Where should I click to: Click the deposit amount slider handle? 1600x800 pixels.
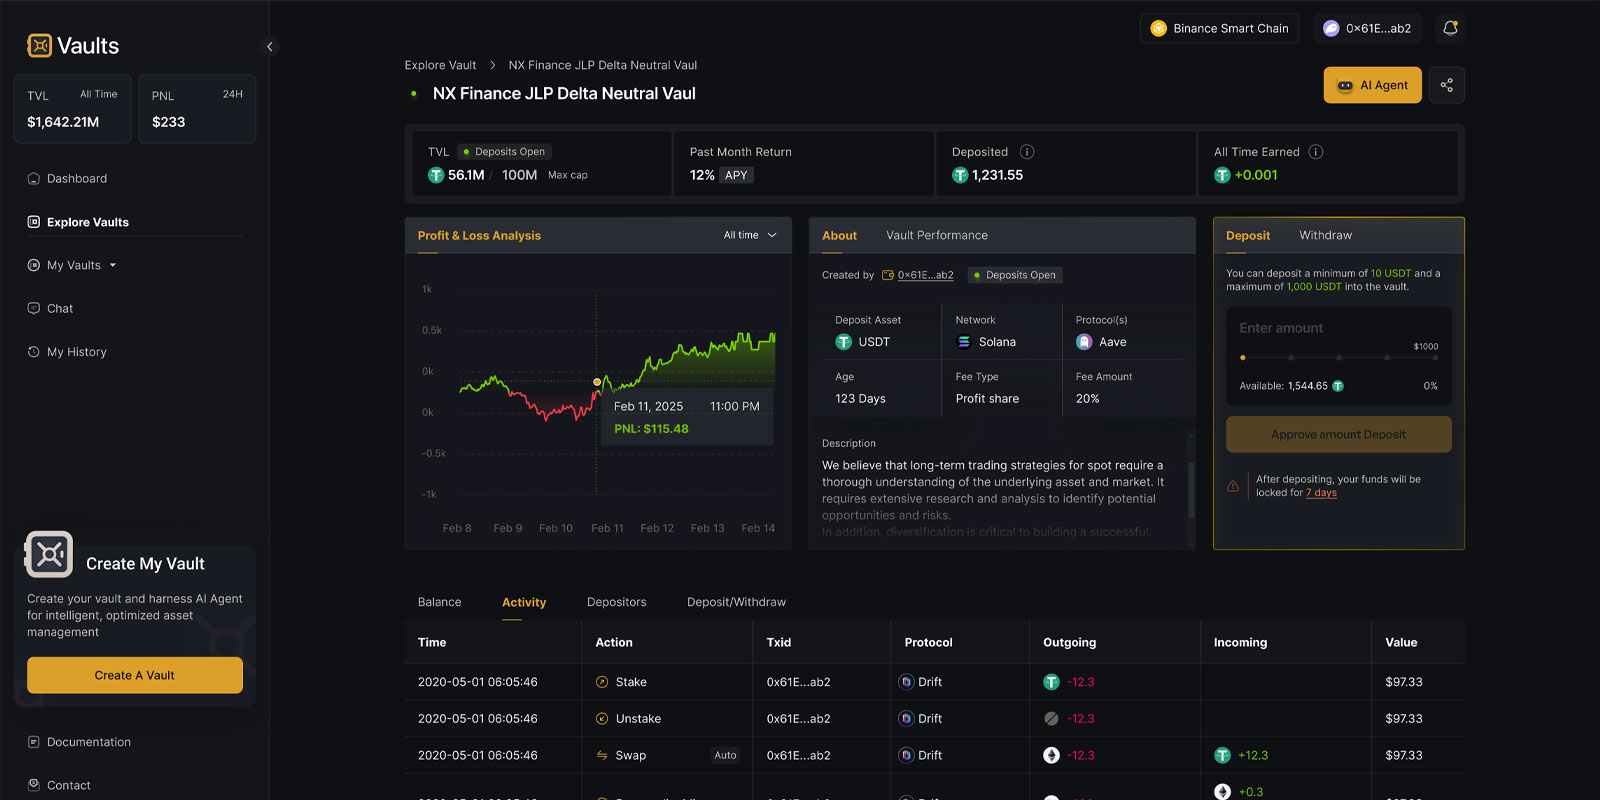(1243, 357)
